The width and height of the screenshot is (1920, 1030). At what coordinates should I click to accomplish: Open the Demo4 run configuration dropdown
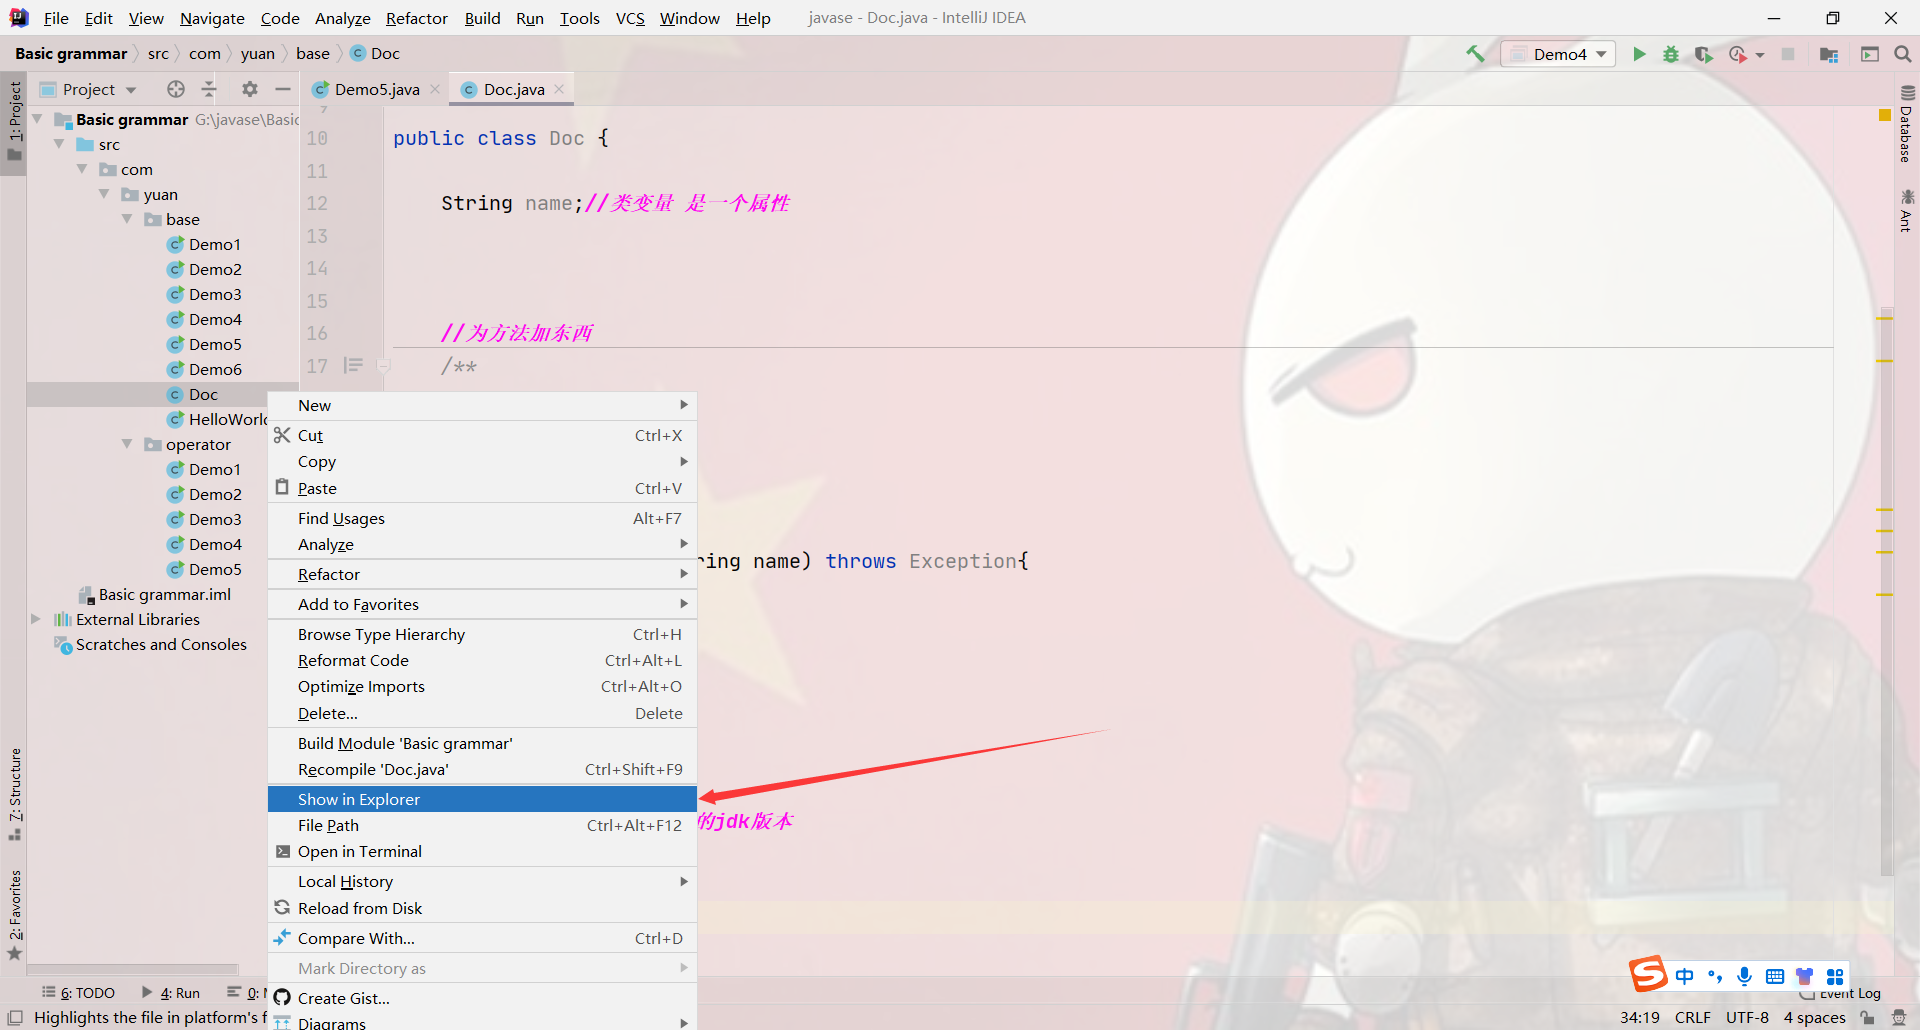[x=1558, y=54]
